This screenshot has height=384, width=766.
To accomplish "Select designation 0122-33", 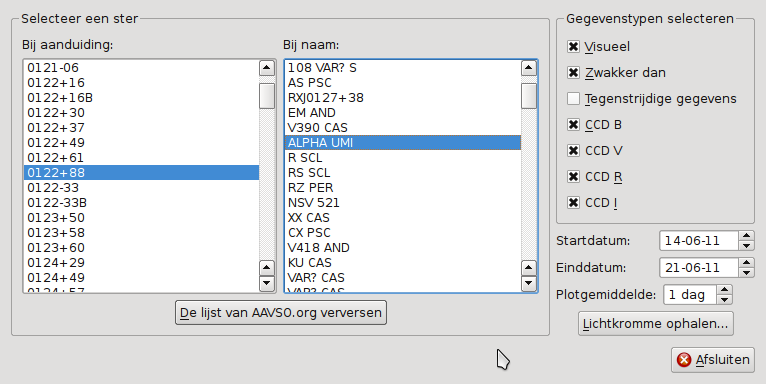I will pos(141,188).
